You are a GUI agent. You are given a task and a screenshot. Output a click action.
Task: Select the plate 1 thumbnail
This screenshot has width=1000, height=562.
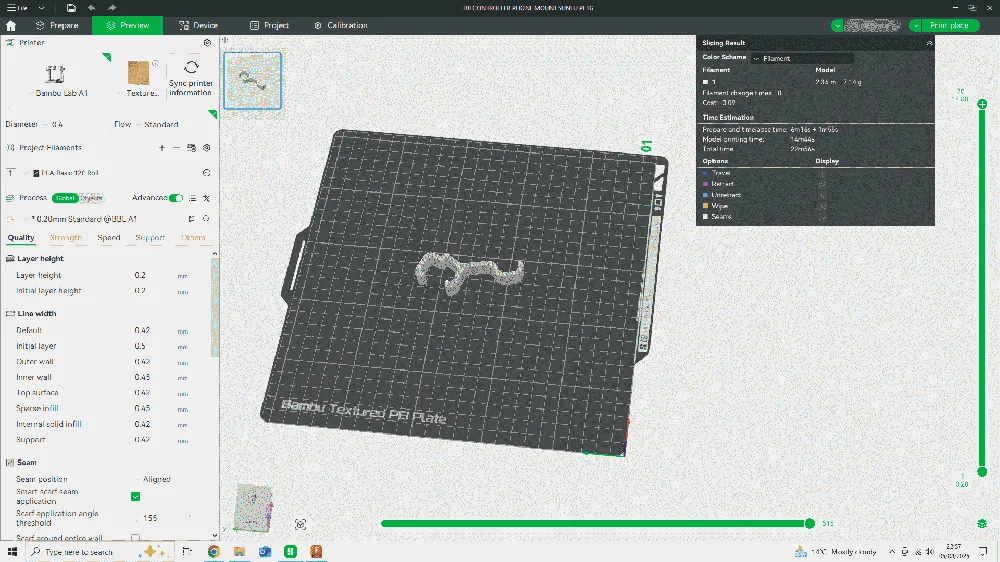click(253, 81)
